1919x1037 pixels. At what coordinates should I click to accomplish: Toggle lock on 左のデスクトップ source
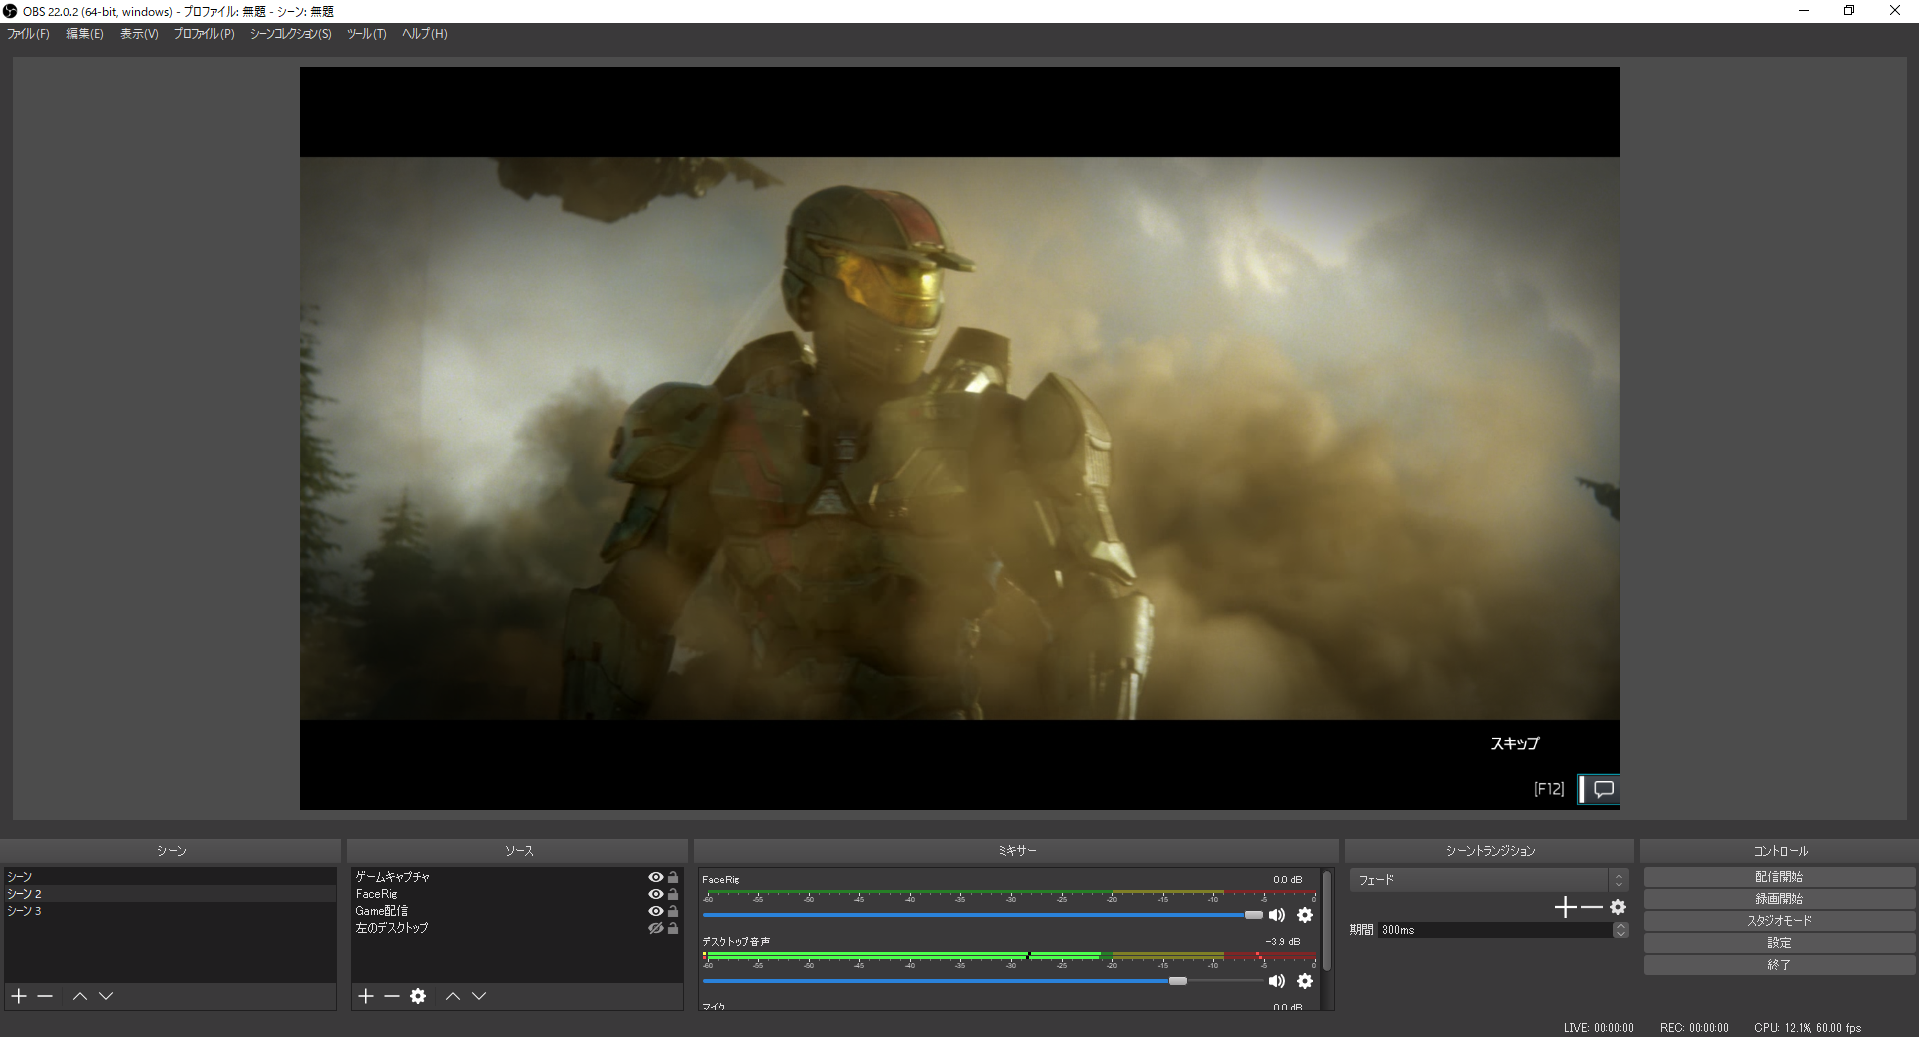point(673,928)
